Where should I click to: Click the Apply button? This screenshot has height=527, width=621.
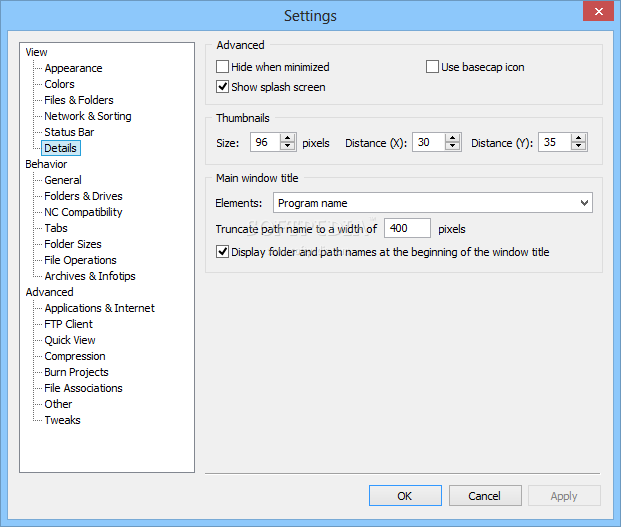point(564,495)
